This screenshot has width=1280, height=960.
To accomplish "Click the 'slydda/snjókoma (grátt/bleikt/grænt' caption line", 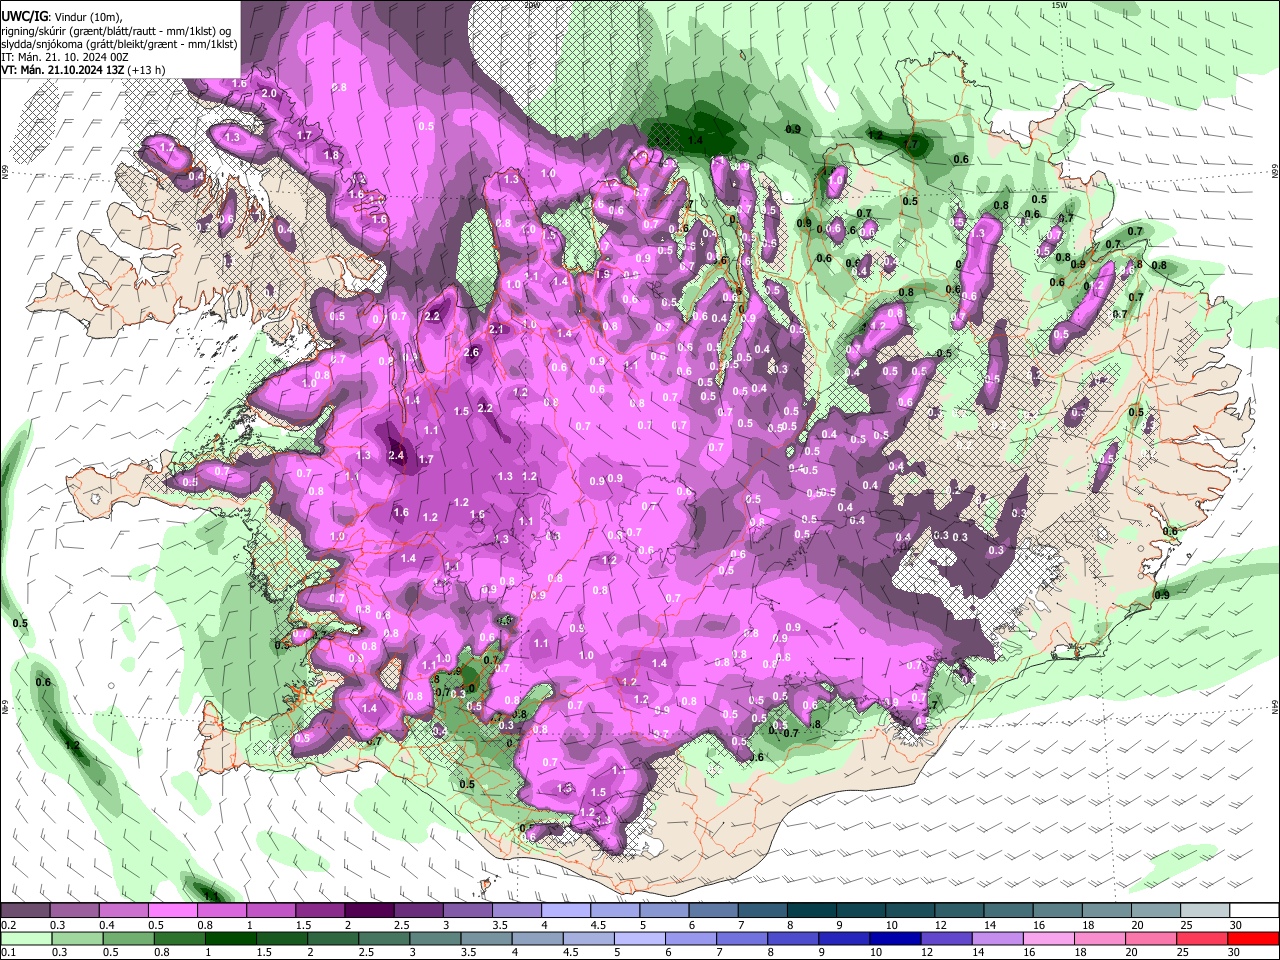I will click(119, 44).
